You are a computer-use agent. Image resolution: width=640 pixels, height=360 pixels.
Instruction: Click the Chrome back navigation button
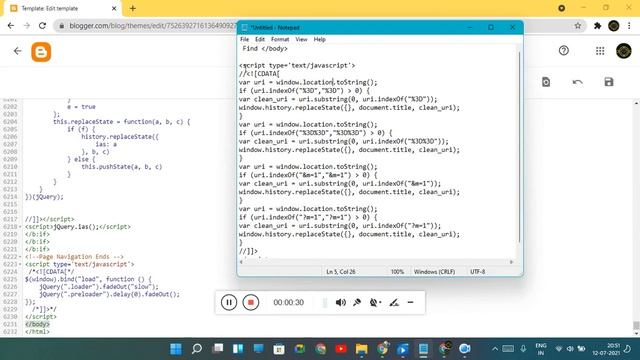click(11, 26)
